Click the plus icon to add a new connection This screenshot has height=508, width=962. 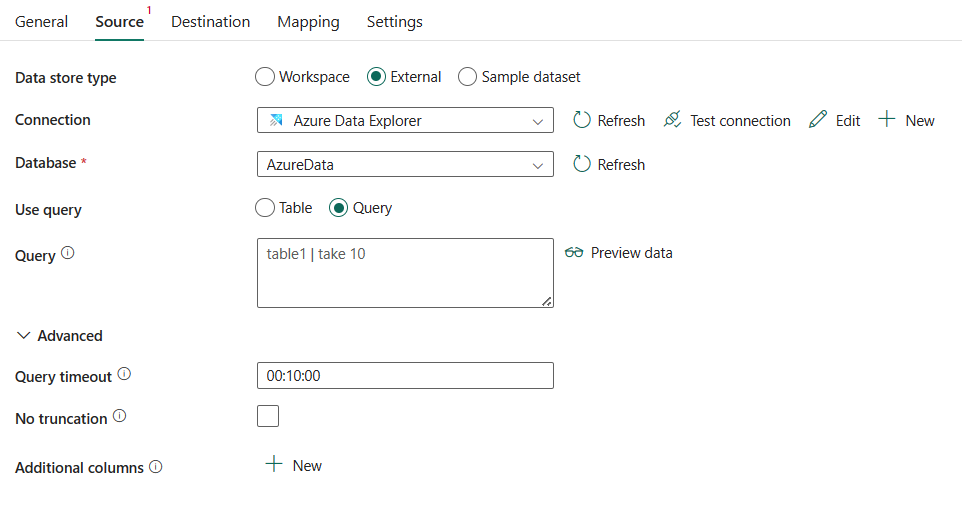887,119
